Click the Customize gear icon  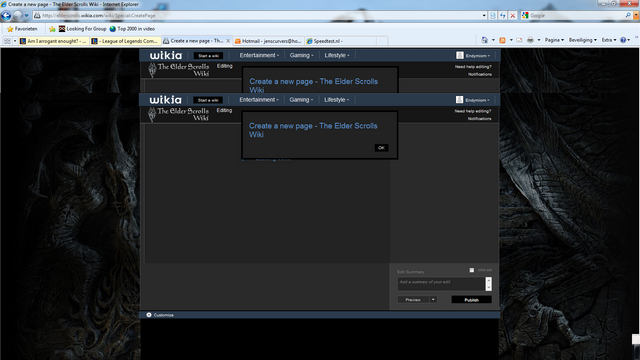tap(149, 315)
